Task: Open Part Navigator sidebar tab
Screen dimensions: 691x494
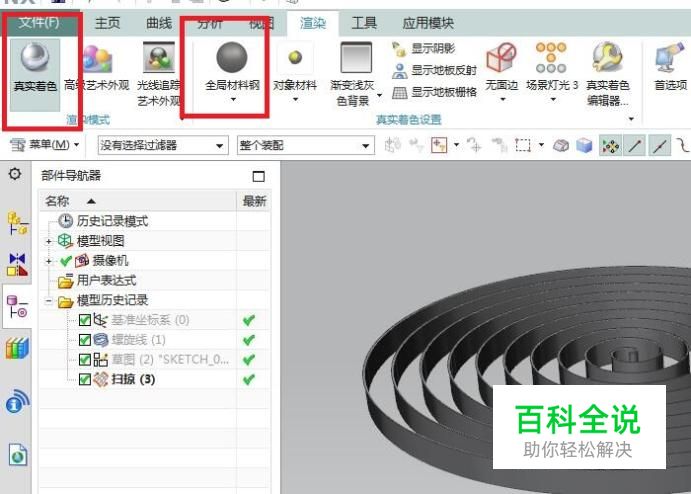Action: (x=17, y=307)
